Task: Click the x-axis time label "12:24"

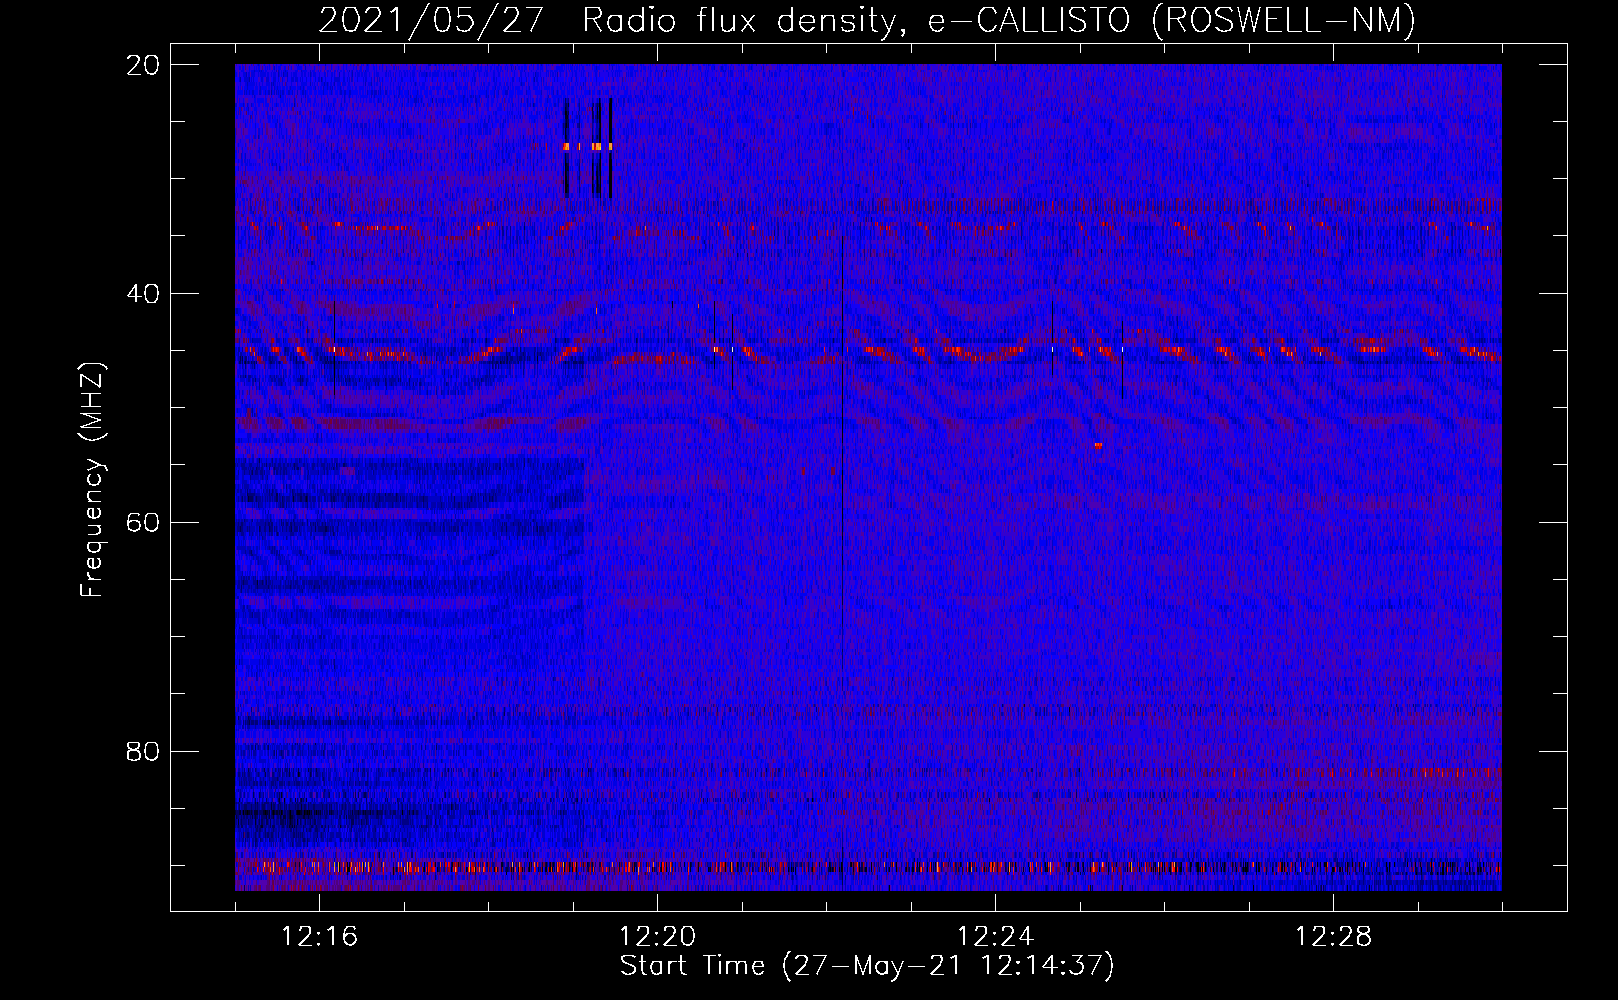Action: point(996,937)
